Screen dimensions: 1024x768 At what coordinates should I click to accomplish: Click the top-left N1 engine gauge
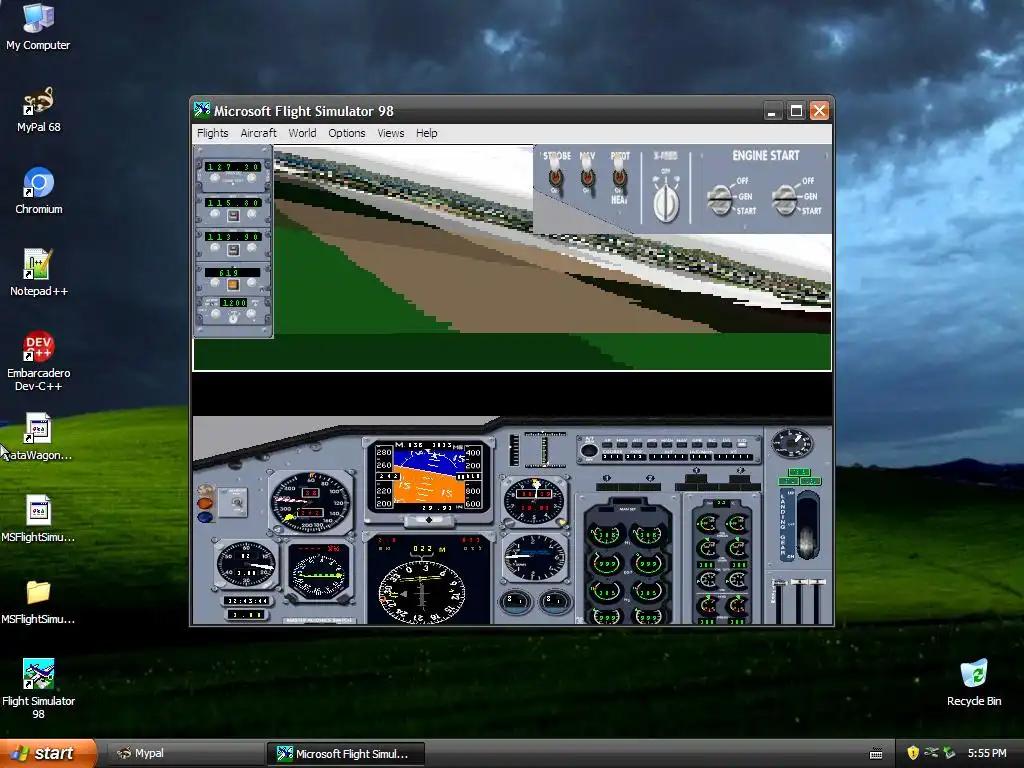click(605, 535)
